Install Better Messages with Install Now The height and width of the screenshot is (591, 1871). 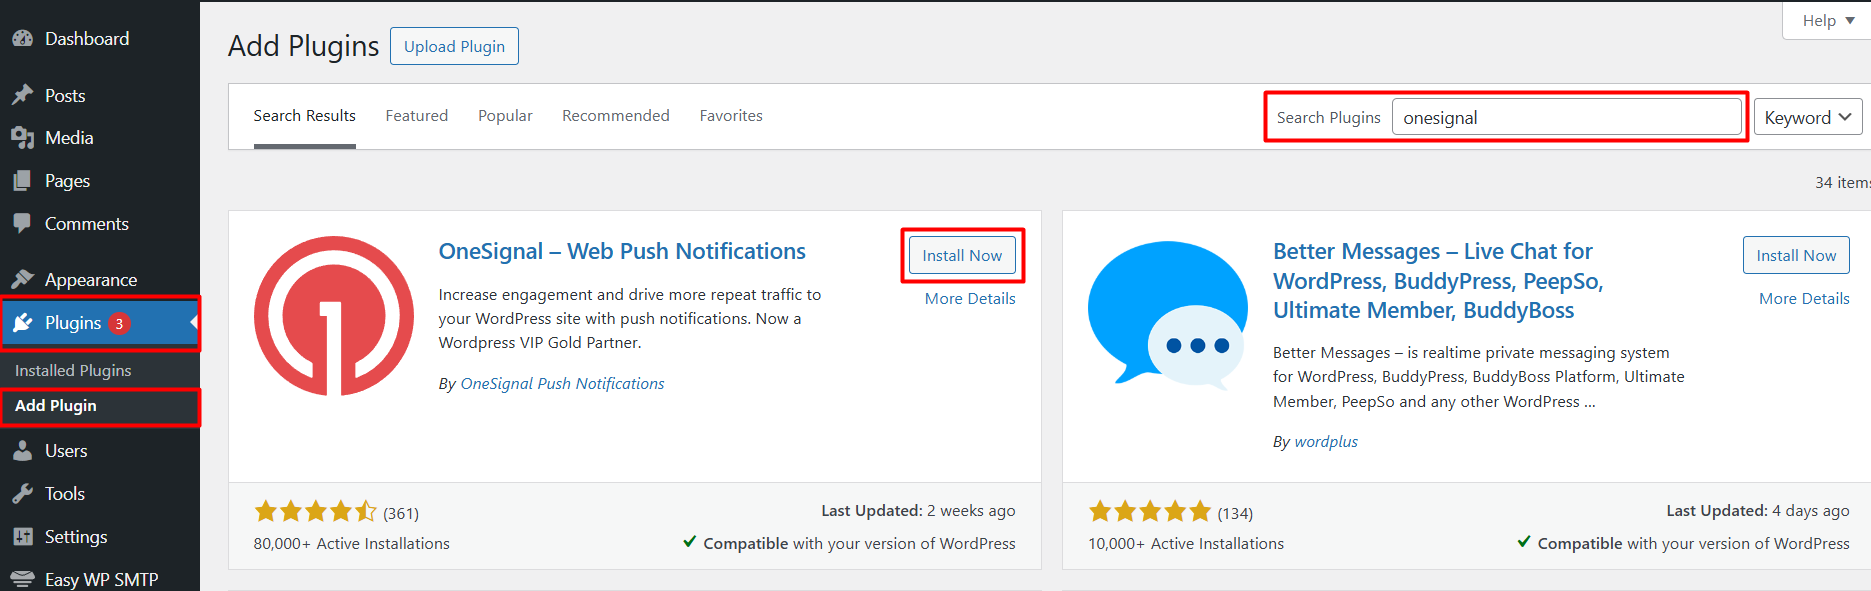point(1796,255)
